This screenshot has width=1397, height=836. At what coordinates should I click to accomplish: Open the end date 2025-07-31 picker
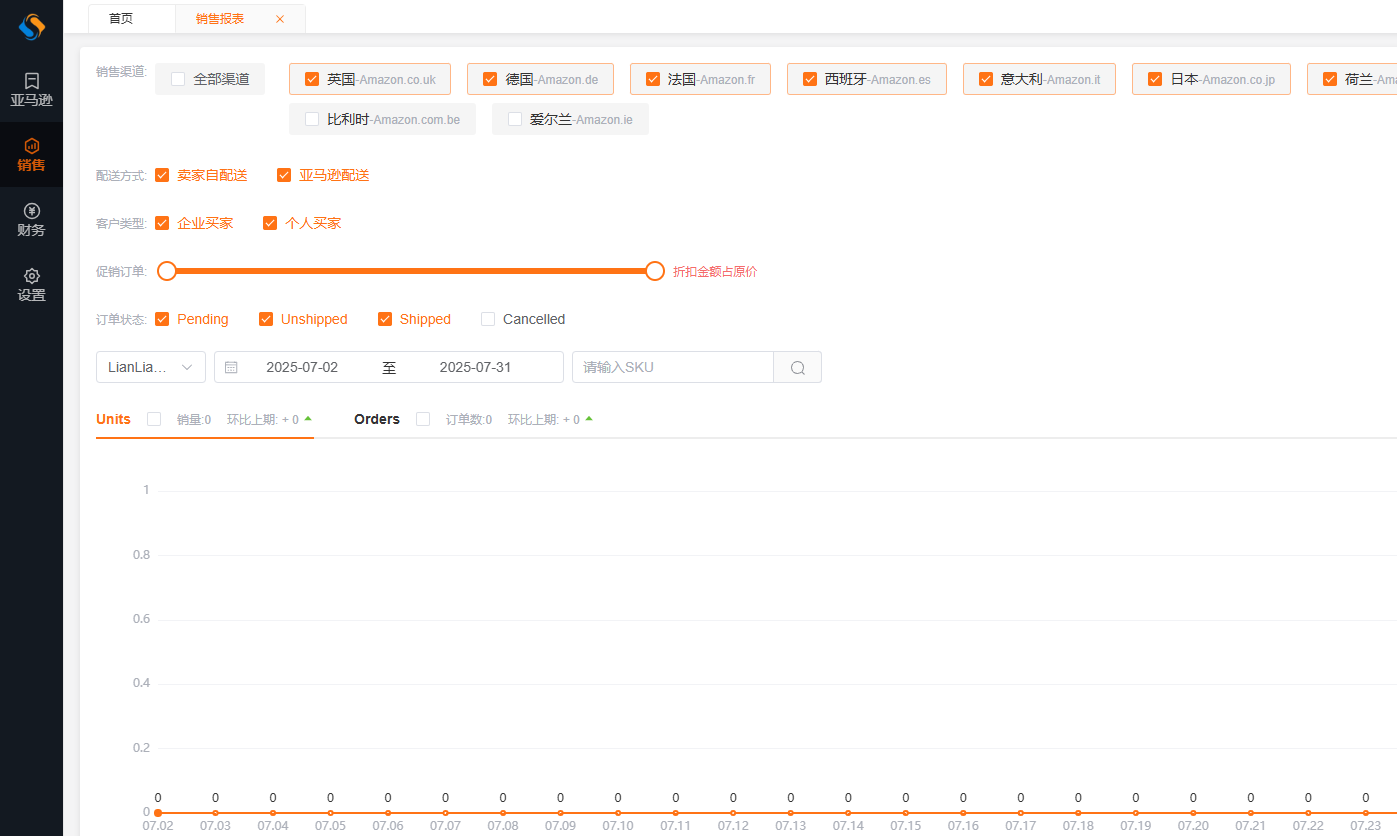click(475, 367)
